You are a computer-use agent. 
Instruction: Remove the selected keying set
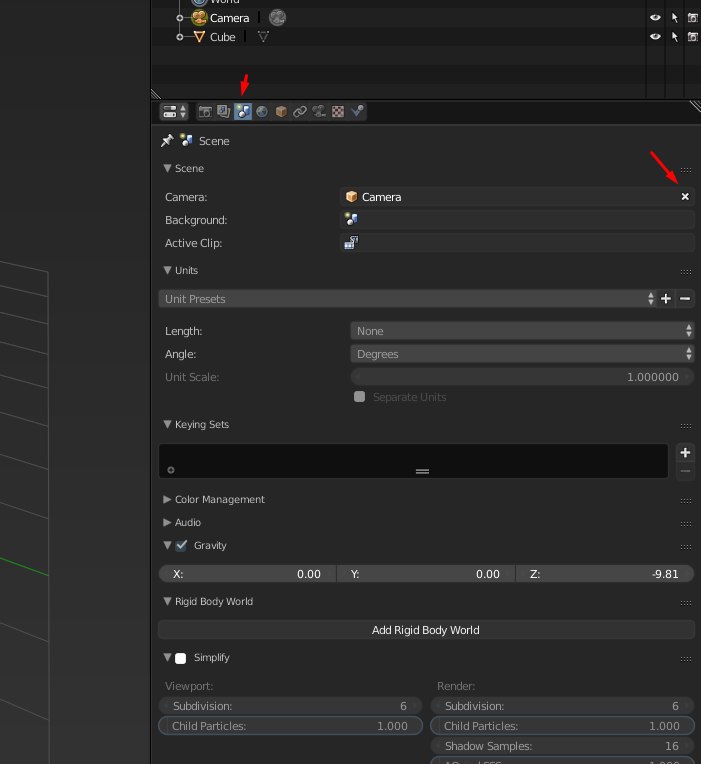(x=685, y=471)
